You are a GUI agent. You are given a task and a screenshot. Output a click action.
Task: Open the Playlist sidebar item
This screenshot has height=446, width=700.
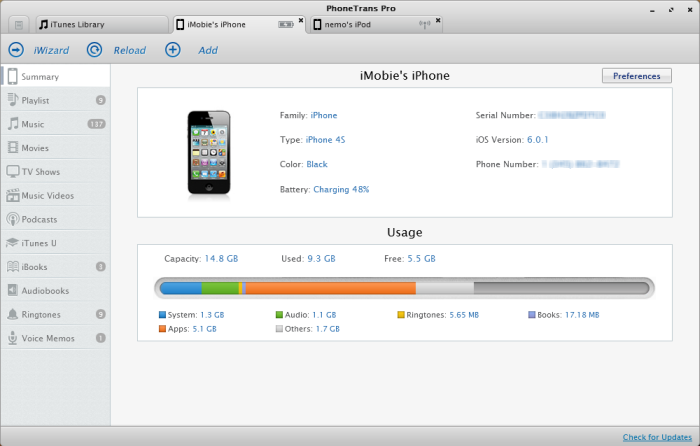pyautogui.click(x=56, y=100)
